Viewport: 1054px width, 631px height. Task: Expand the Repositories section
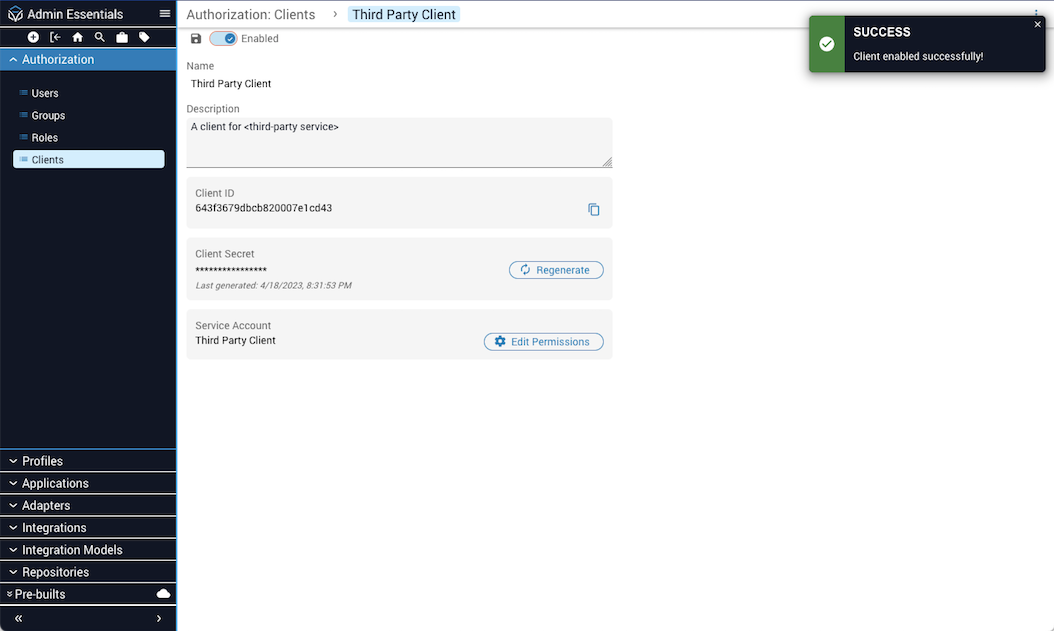(88, 572)
